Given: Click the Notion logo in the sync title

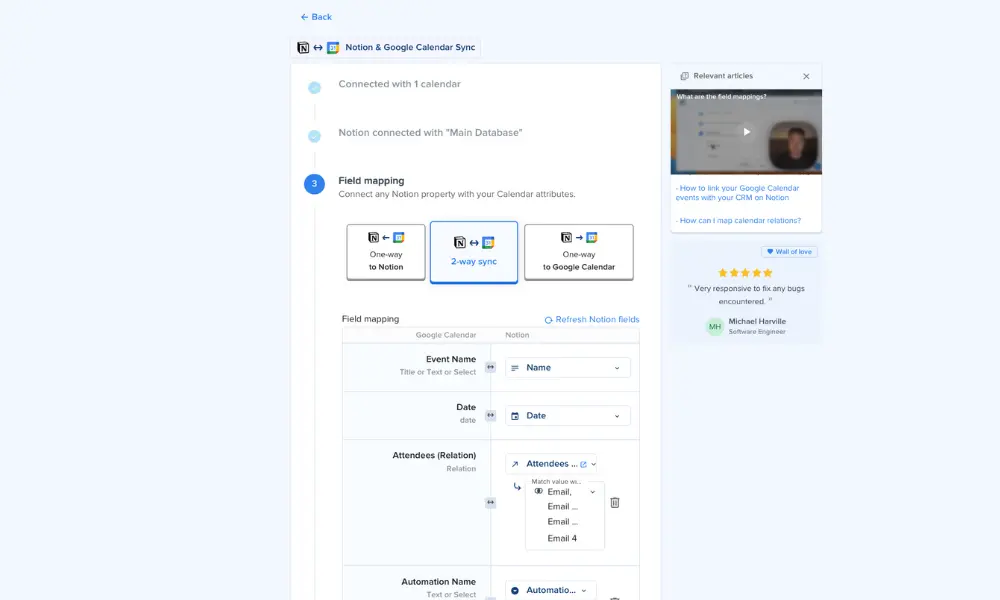Looking at the screenshot, I should click(x=303, y=47).
